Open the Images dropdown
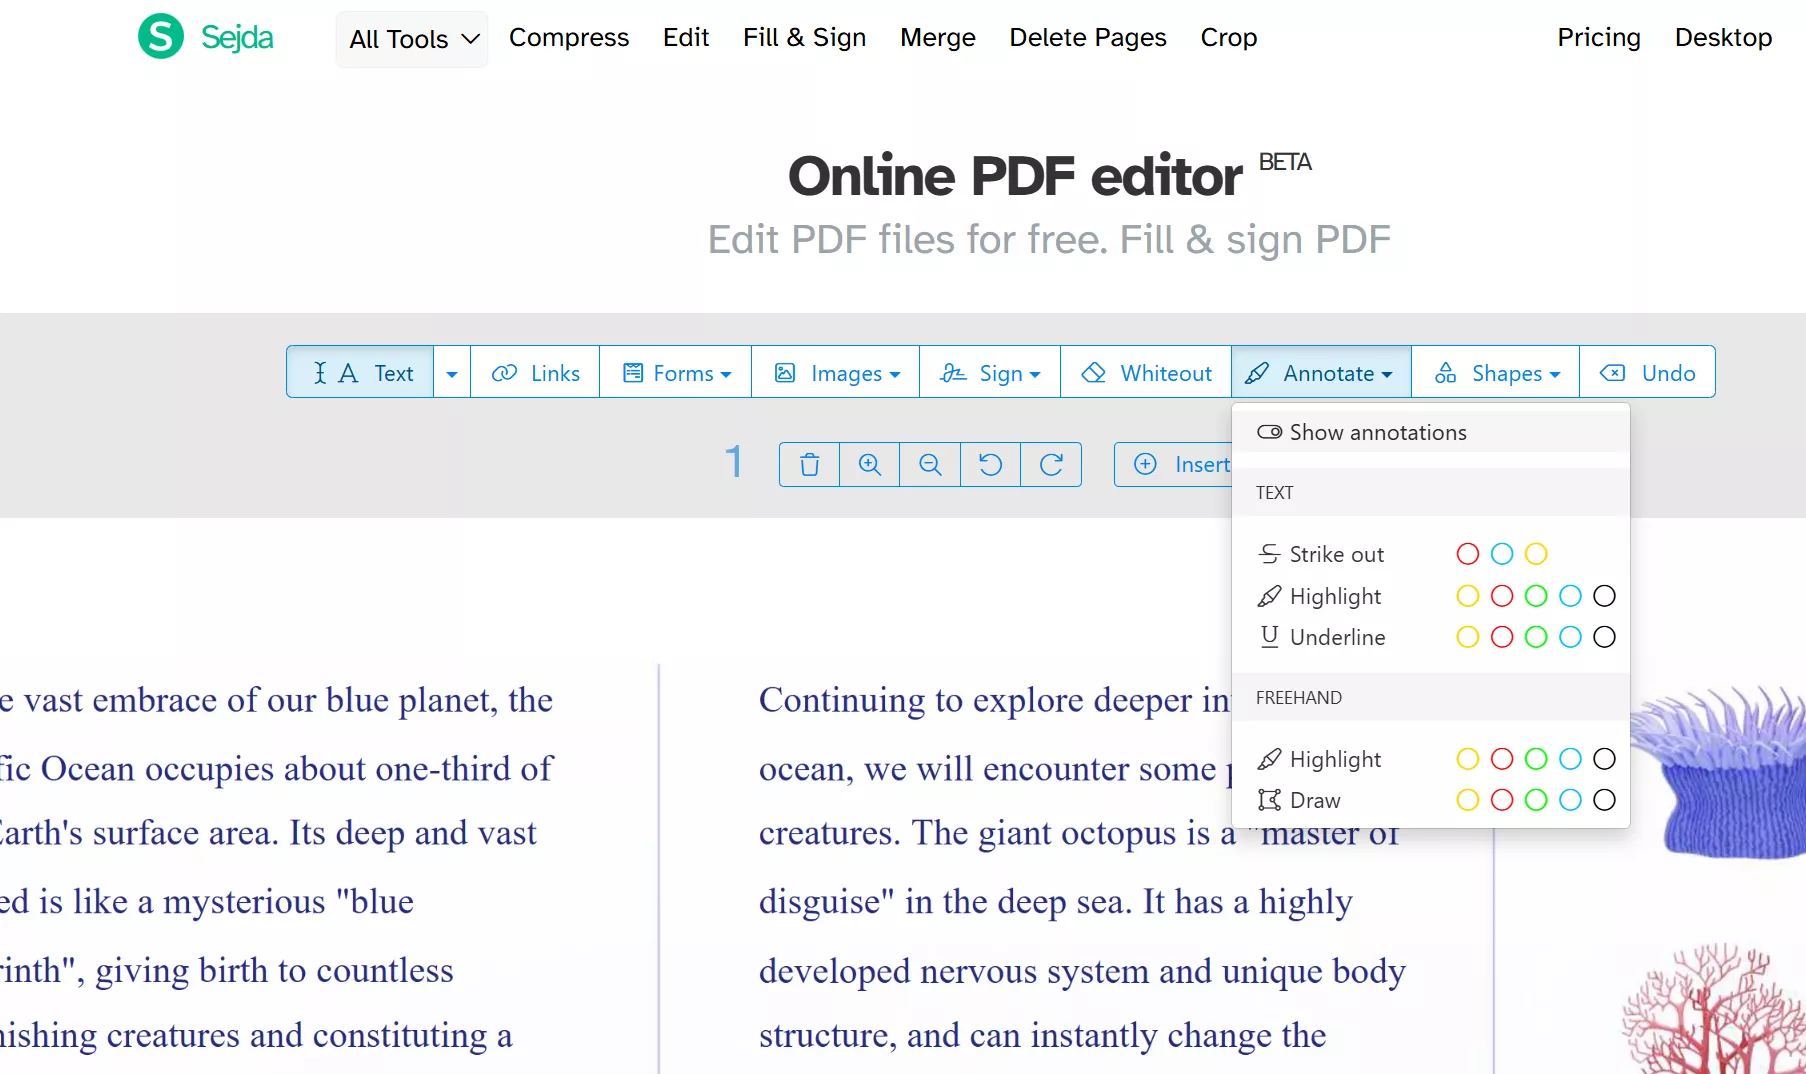 point(836,373)
